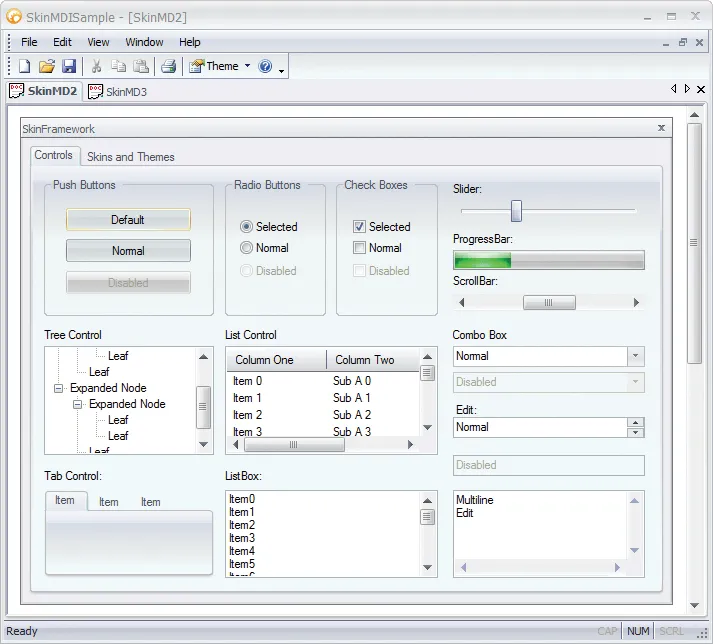Viewport: 713px width, 644px height.
Task: Click the Cut scissors icon
Action: point(96,66)
